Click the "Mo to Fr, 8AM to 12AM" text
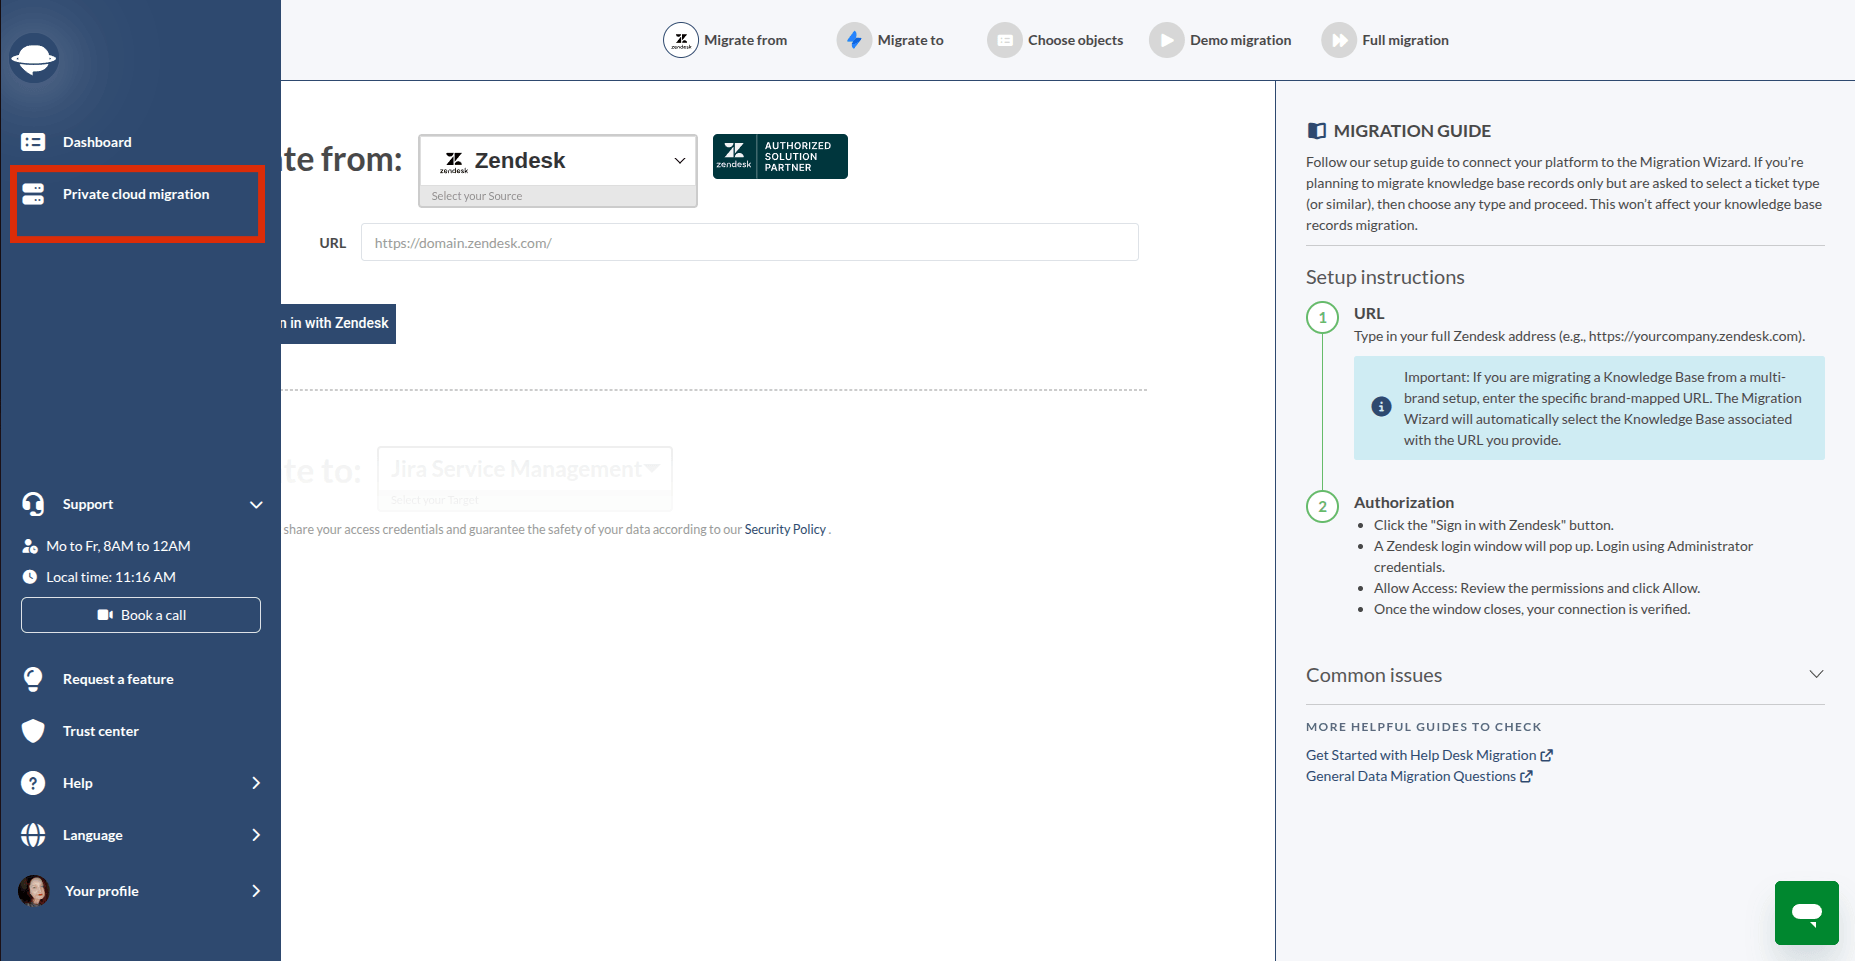The image size is (1855, 961). pyautogui.click(x=118, y=546)
